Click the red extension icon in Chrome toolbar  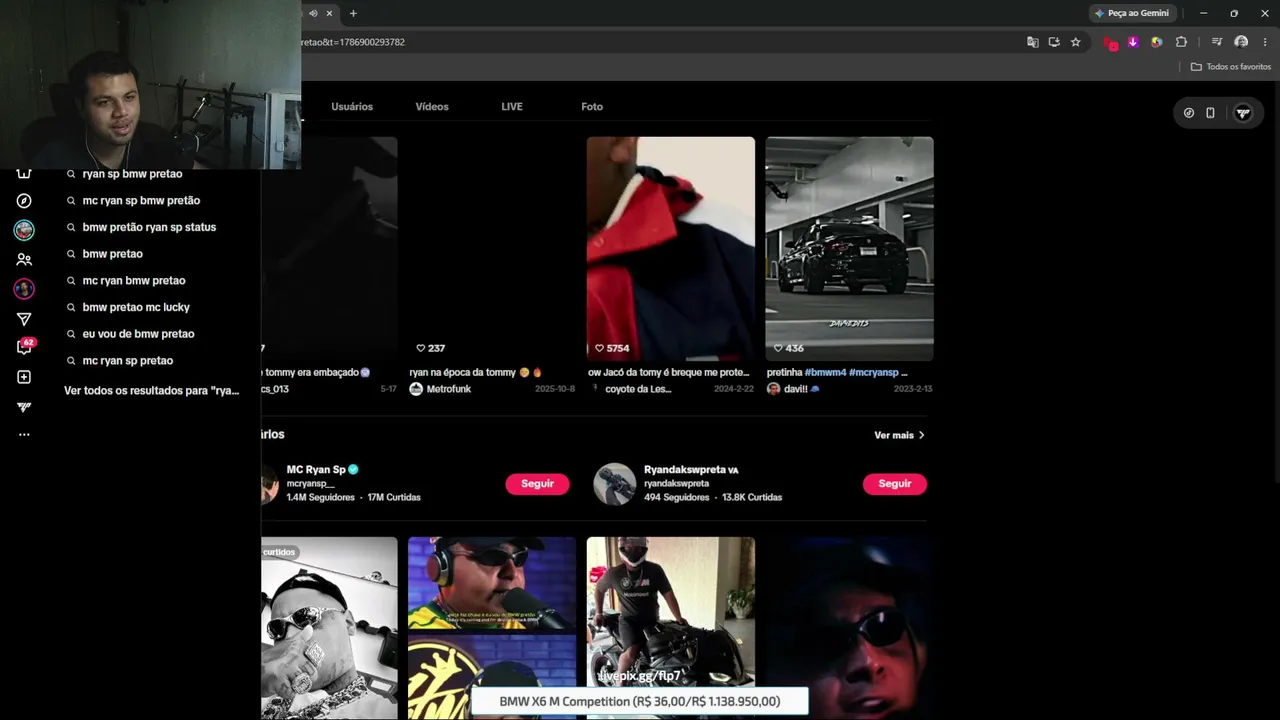1110,42
